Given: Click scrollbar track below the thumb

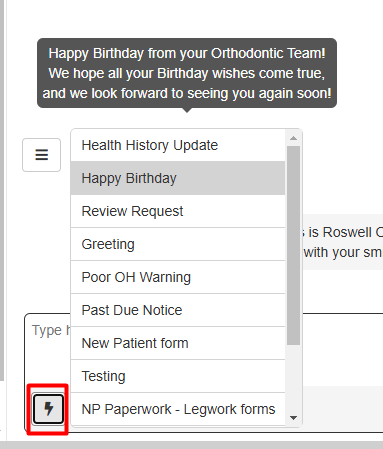Looking at the screenshot, I should pyautogui.click(x=293, y=378).
